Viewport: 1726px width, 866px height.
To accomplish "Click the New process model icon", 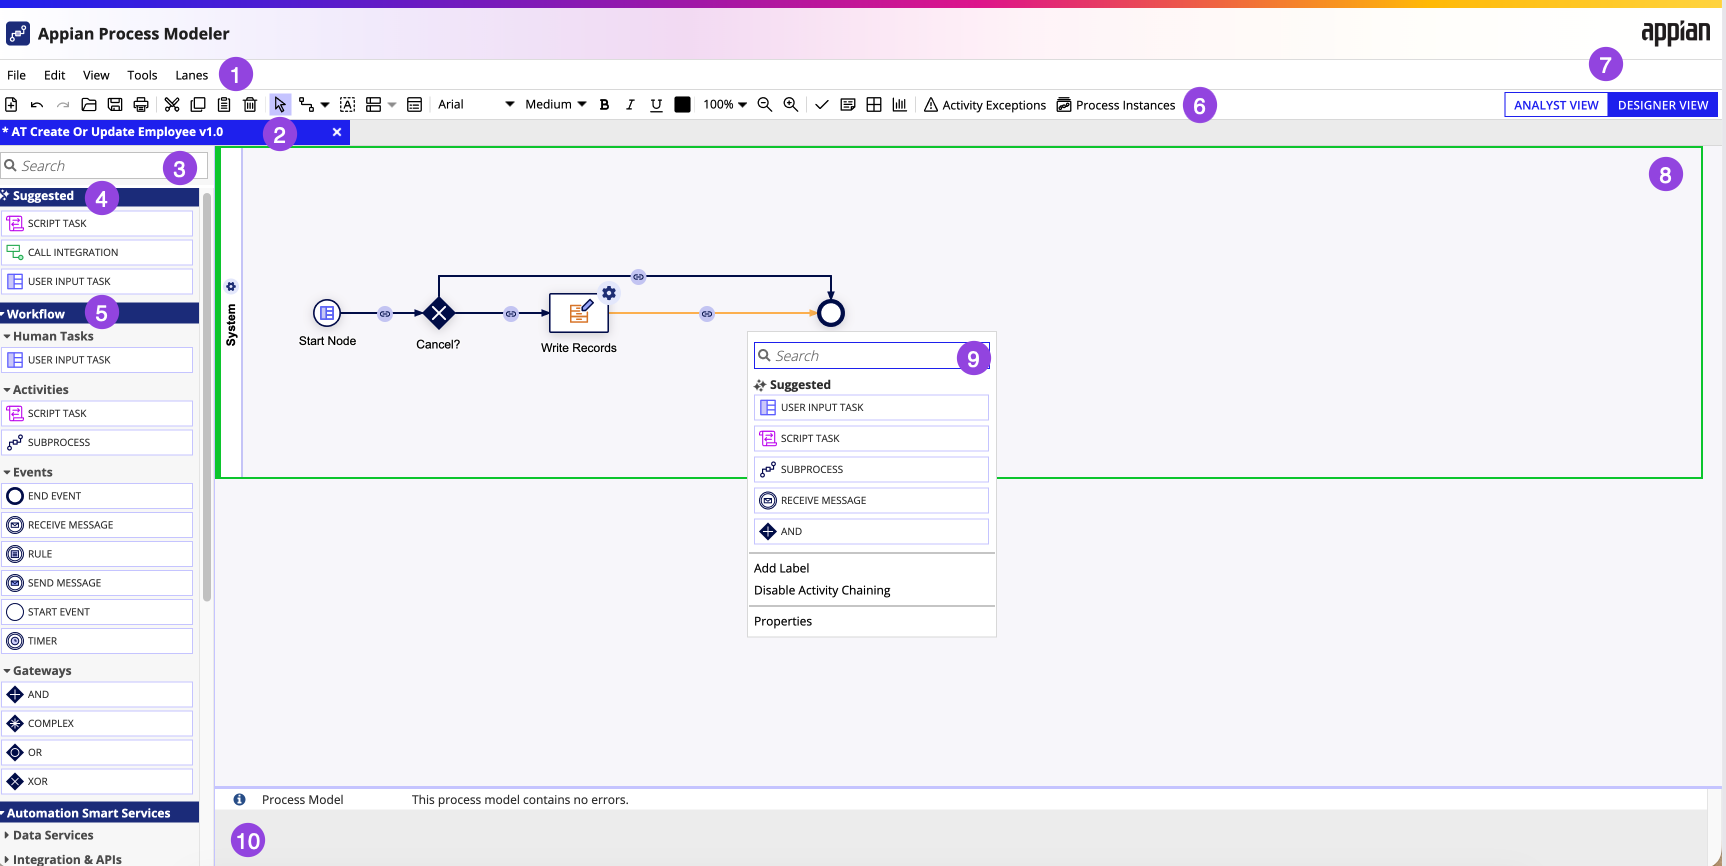I will [x=11, y=104].
